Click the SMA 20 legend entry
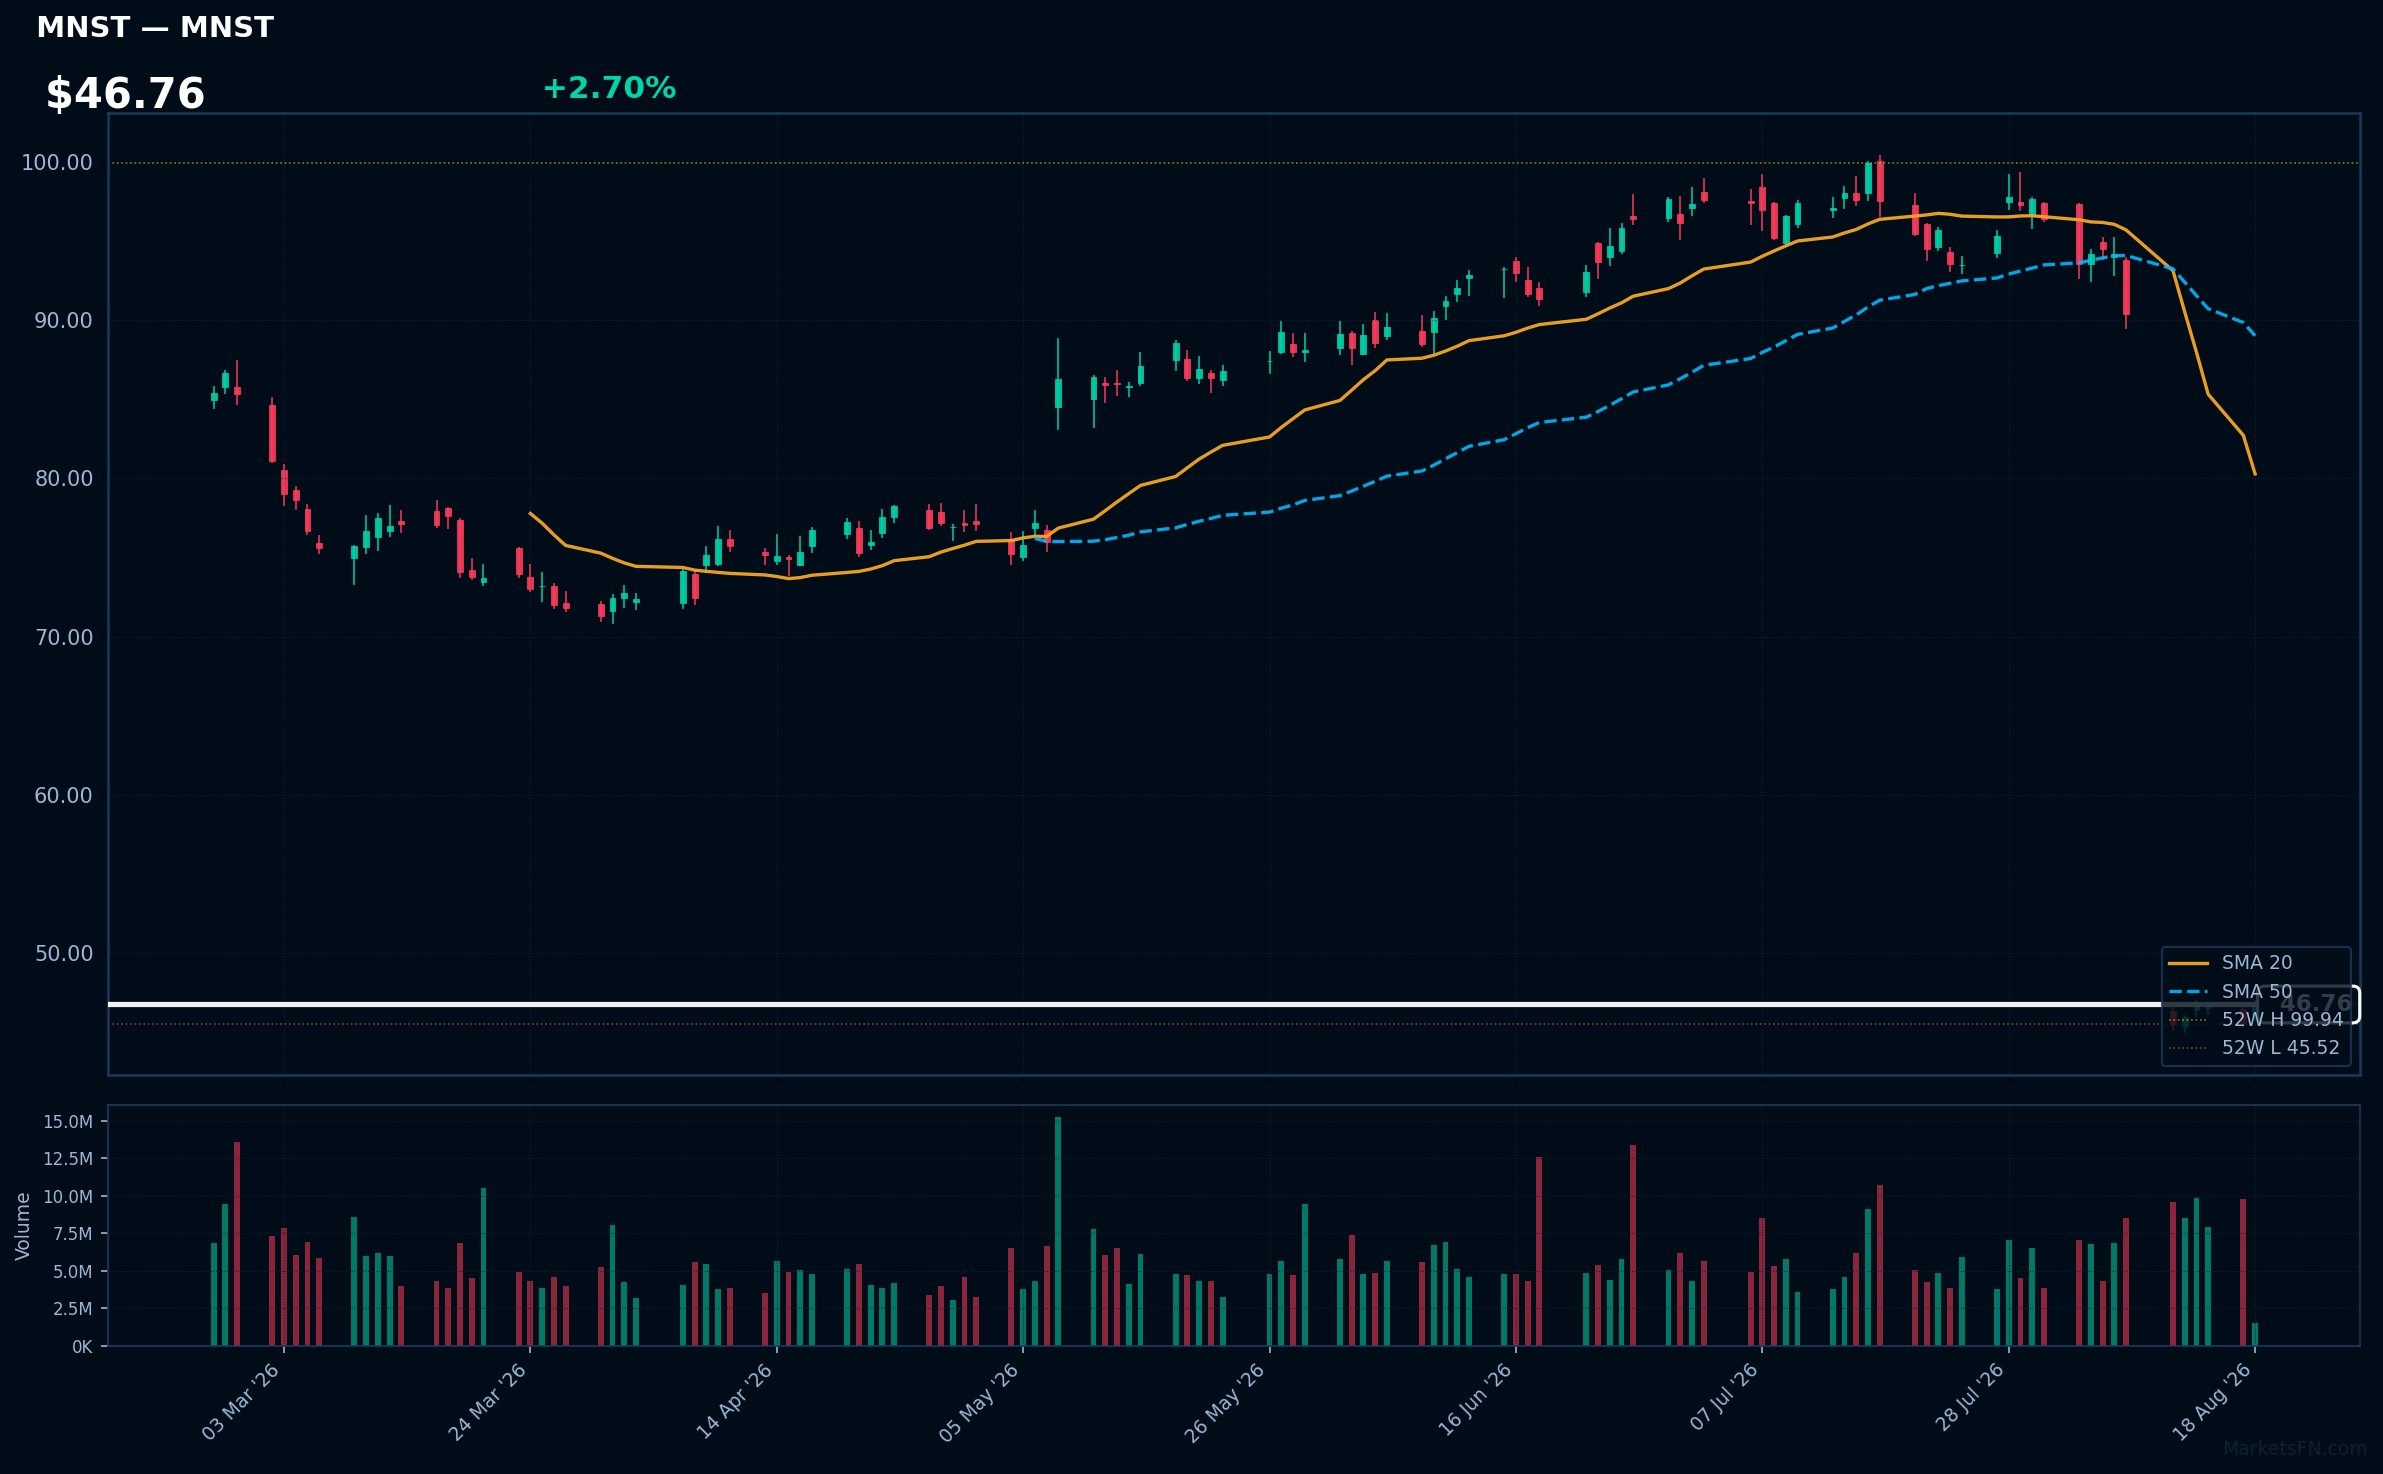The image size is (2383, 1474). 2230,963
